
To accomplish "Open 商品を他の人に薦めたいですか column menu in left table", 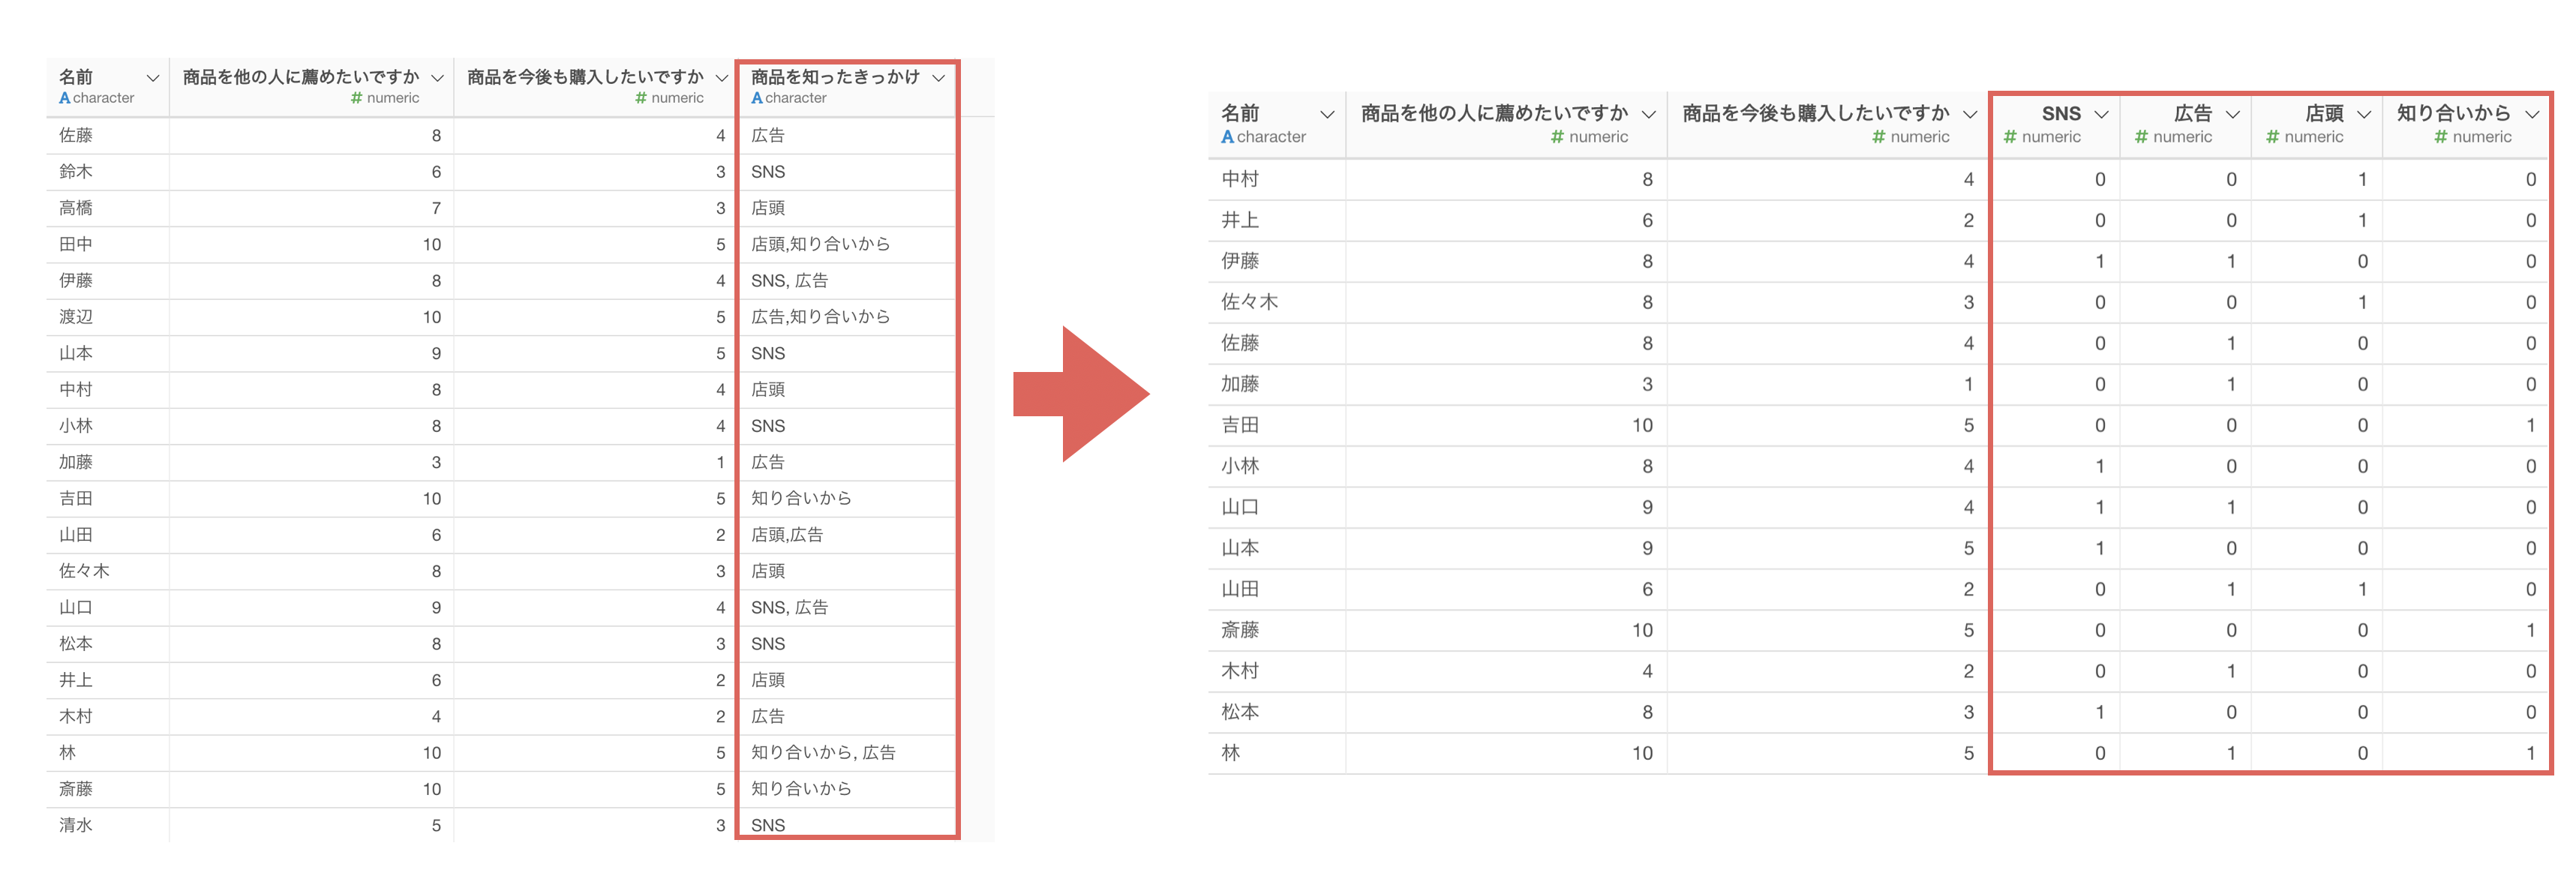I will click(437, 78).
